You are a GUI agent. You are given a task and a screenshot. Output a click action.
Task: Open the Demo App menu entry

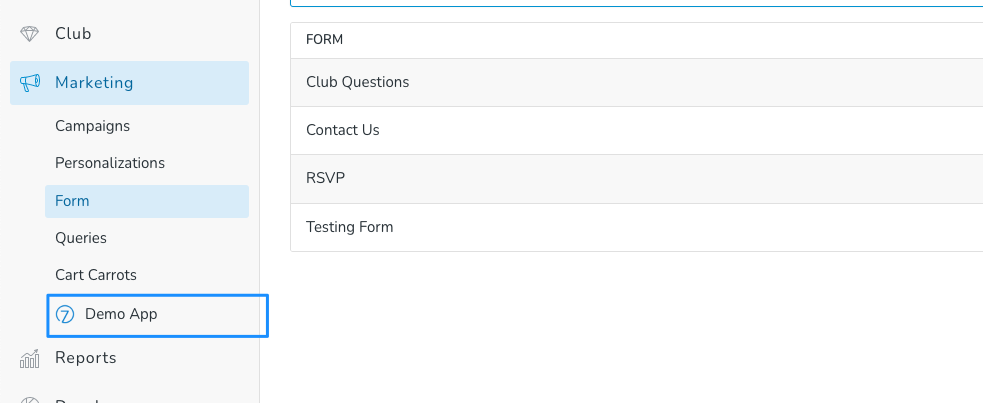click(x=158, y=316)
